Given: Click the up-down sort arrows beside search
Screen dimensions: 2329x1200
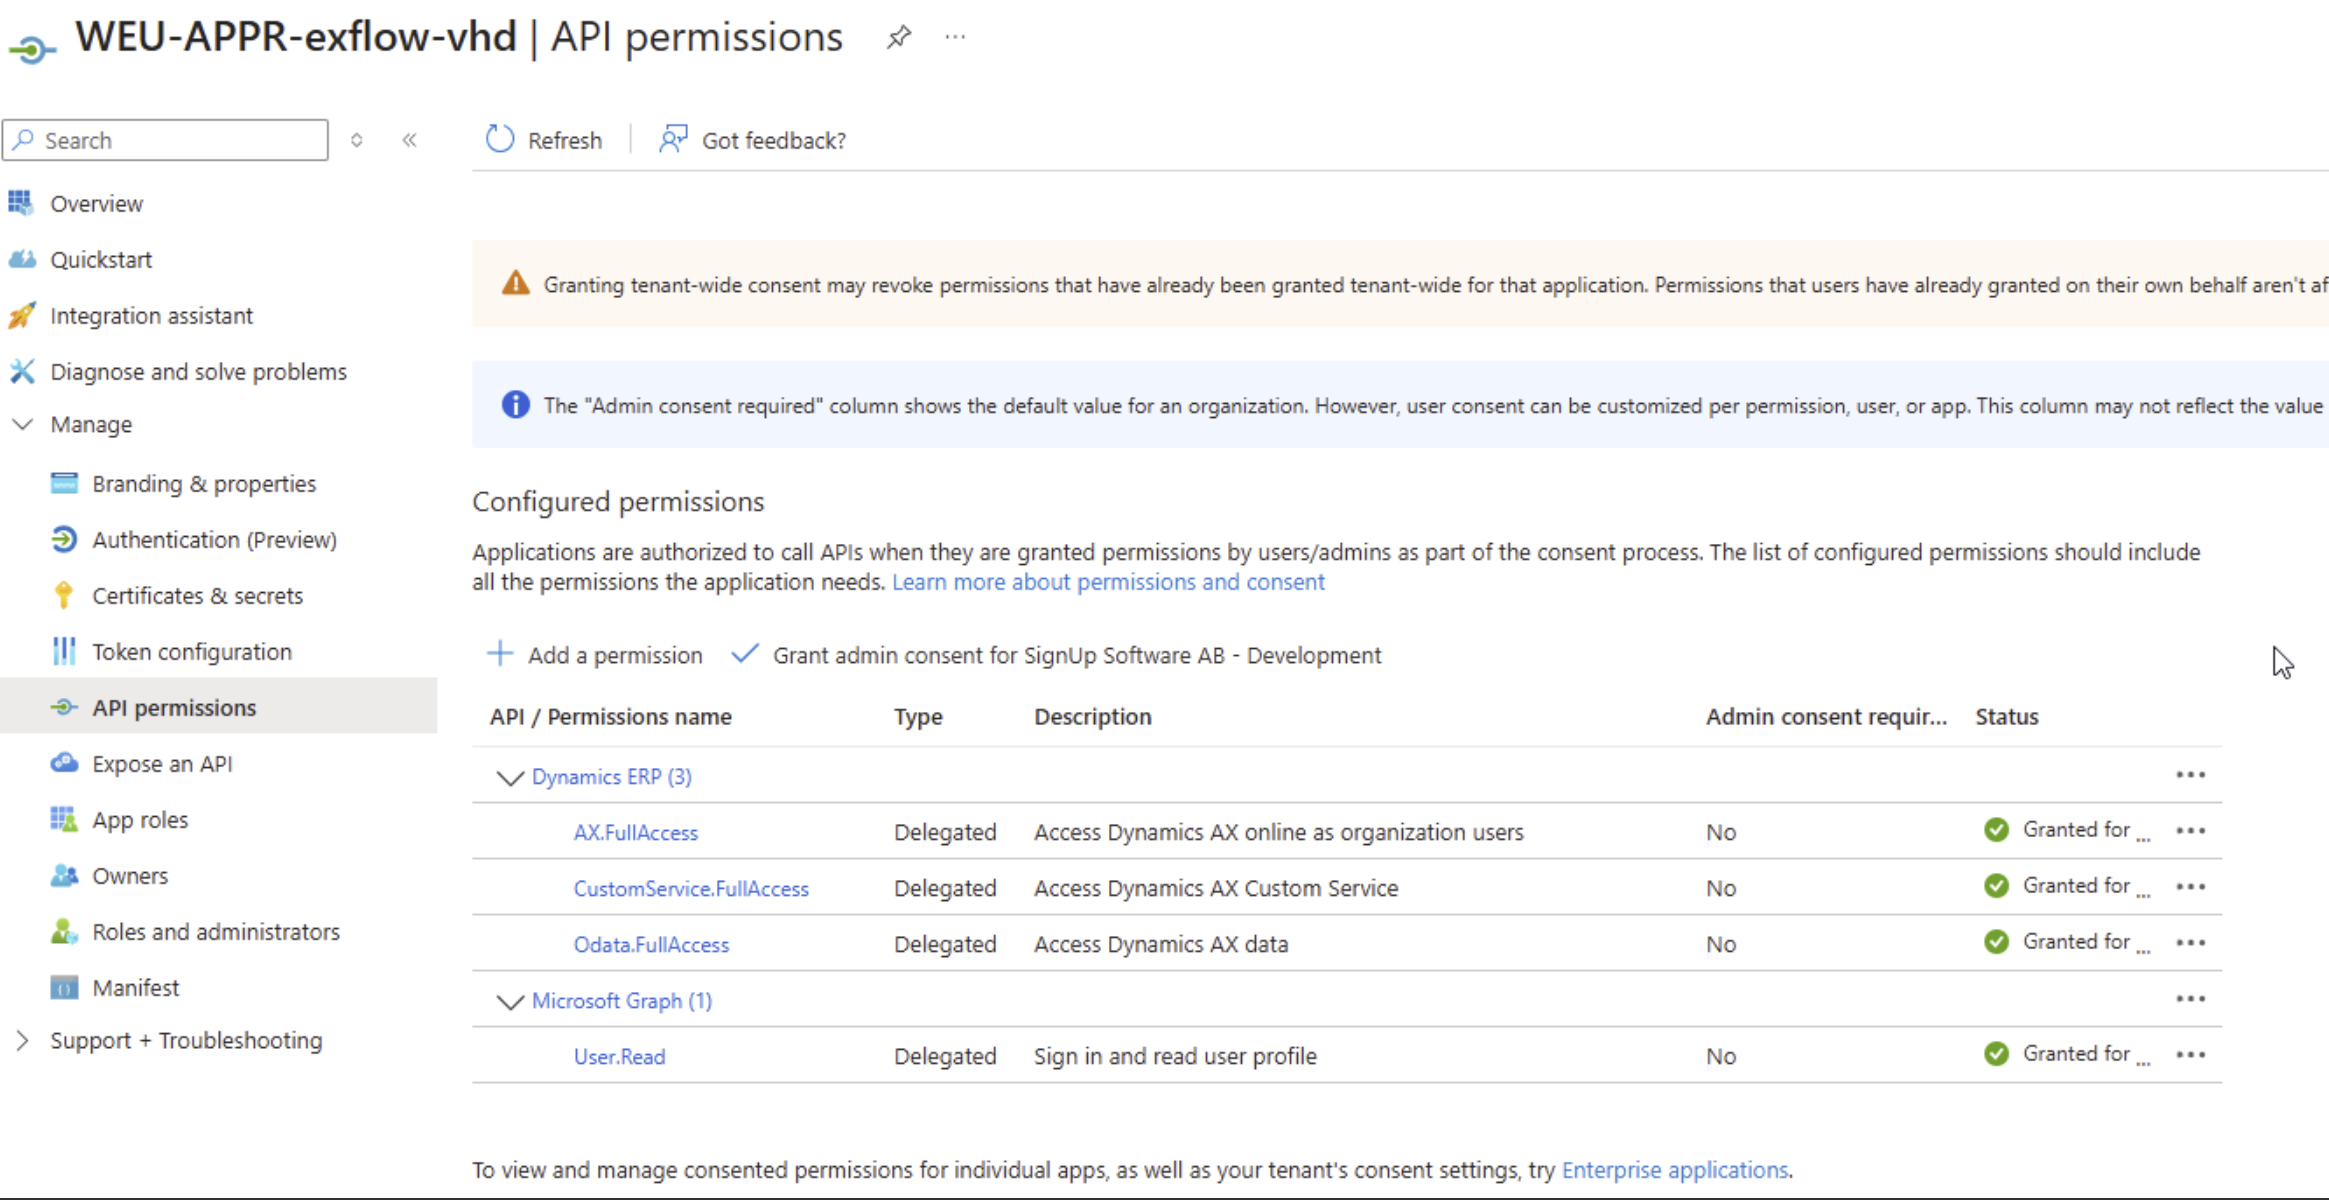Looking at the screenshot, I should coord(356,140).
